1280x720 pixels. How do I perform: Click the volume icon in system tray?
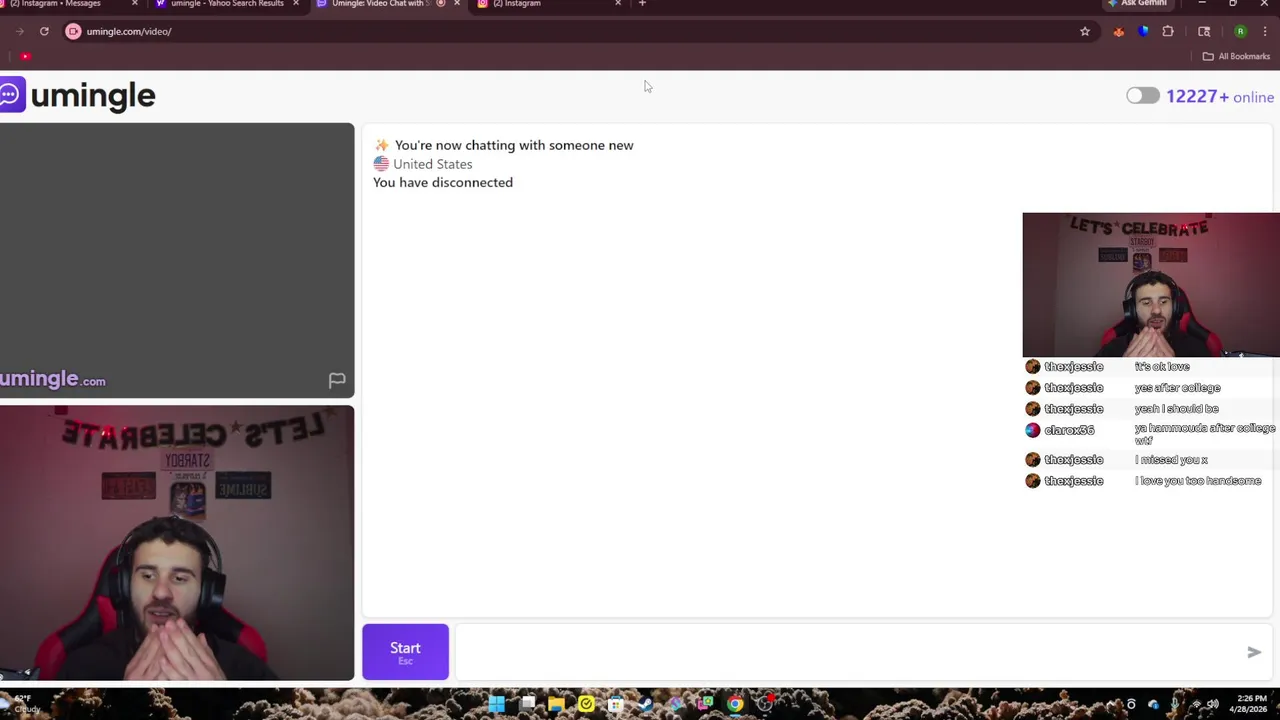click(1212, 704)
